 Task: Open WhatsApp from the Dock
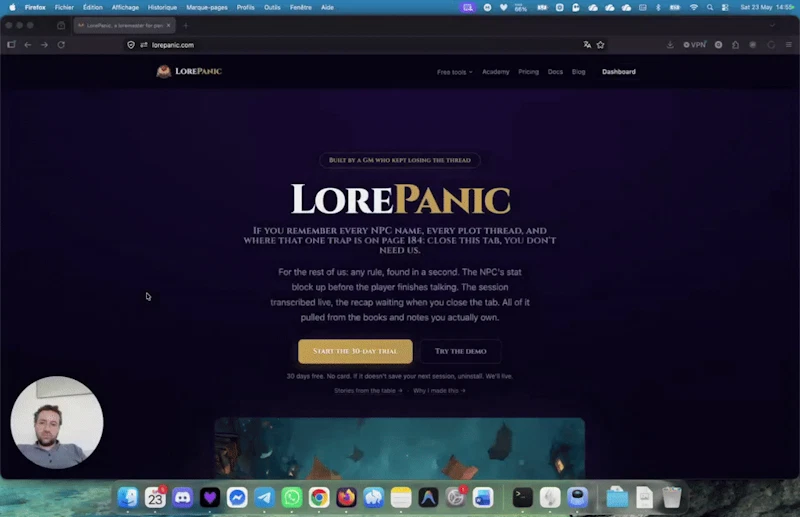292,497
